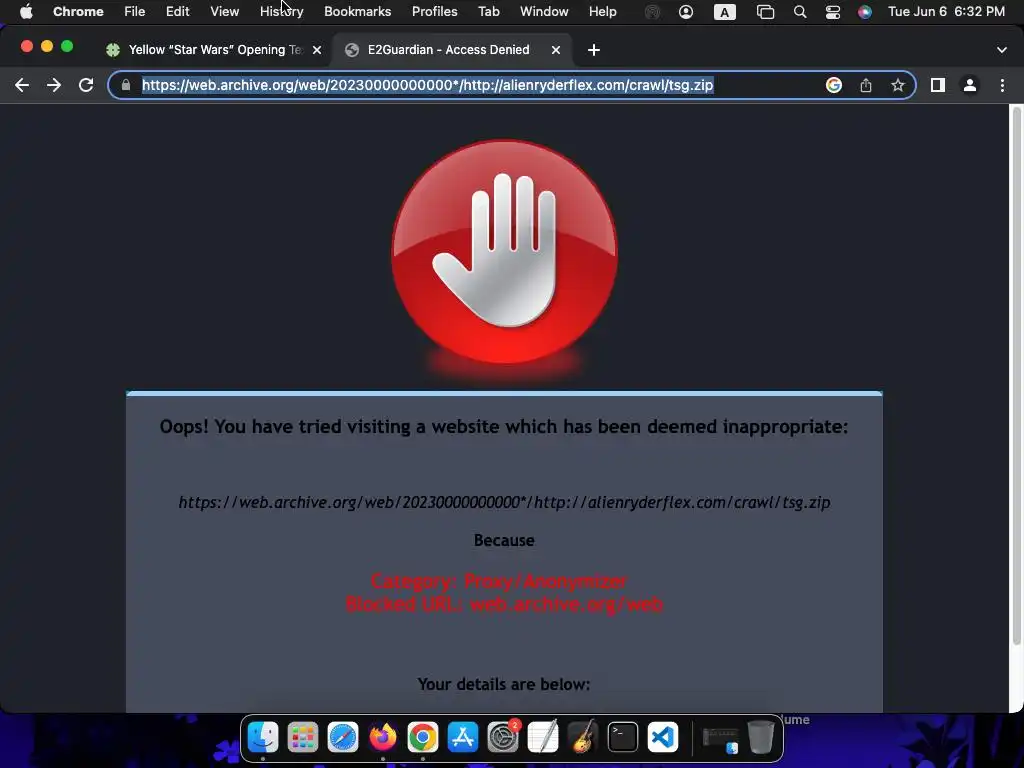Open System Settings from the dock

503,737
